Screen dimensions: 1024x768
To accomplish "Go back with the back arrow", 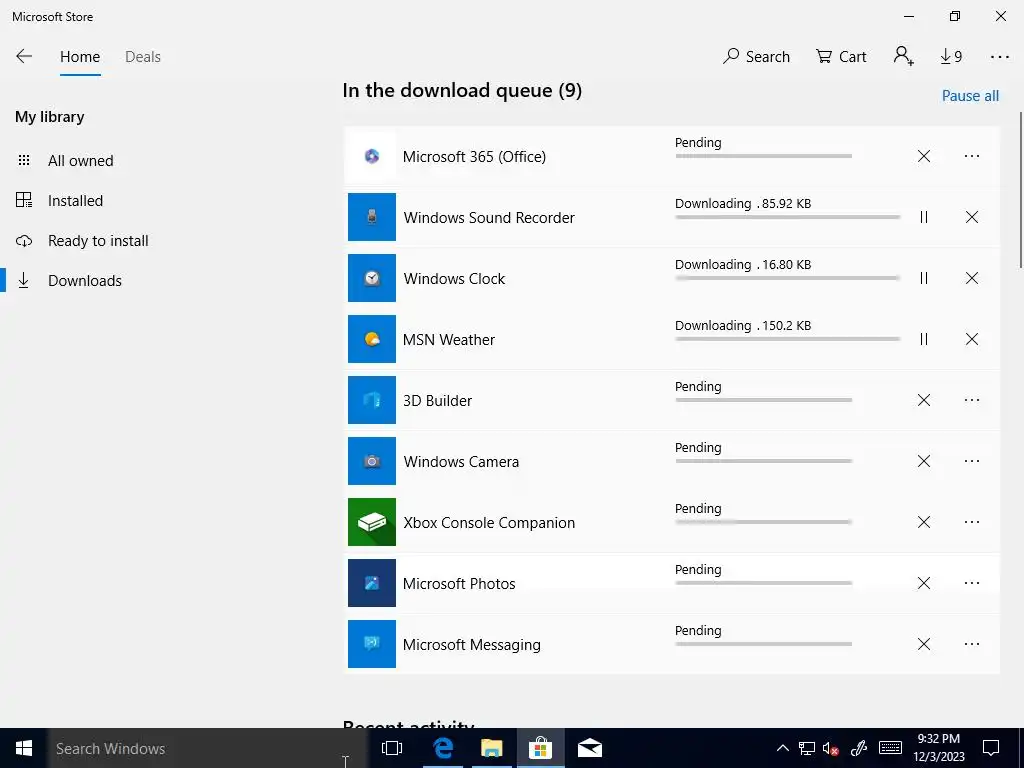I will click(24, 56).
